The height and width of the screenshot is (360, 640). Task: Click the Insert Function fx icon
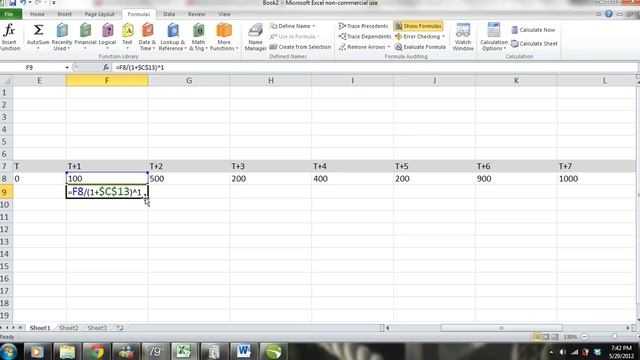(x=9, y=37)
